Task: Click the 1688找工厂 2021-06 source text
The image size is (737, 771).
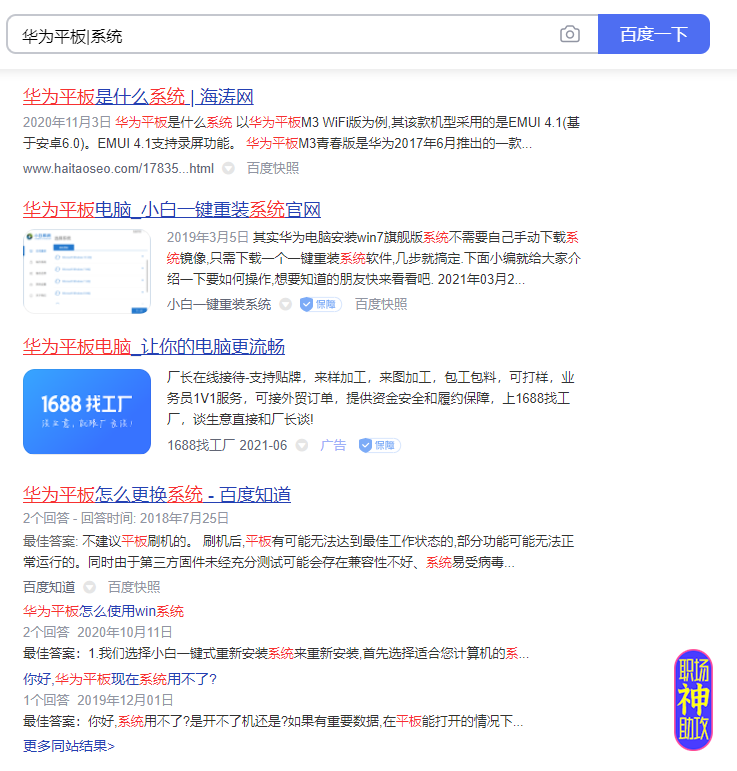Action: tap(227, 445)
